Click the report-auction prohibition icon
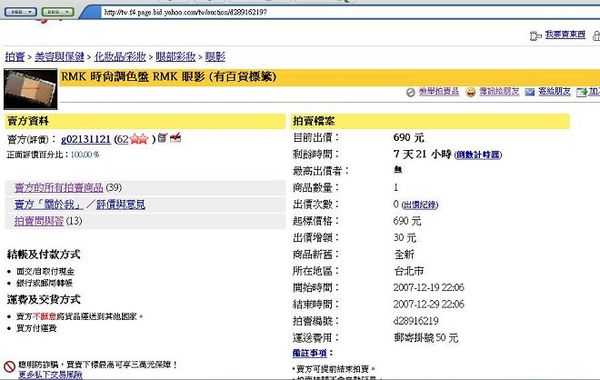The height and width of the screenshot is (380, 600). [411, 92]
